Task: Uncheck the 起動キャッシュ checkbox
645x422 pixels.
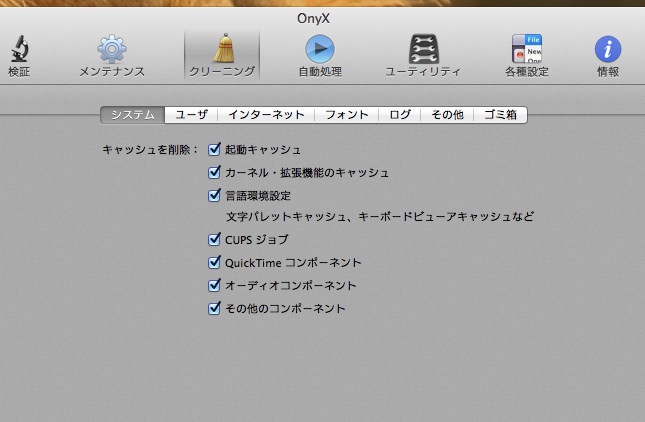Action: (214, 149)
